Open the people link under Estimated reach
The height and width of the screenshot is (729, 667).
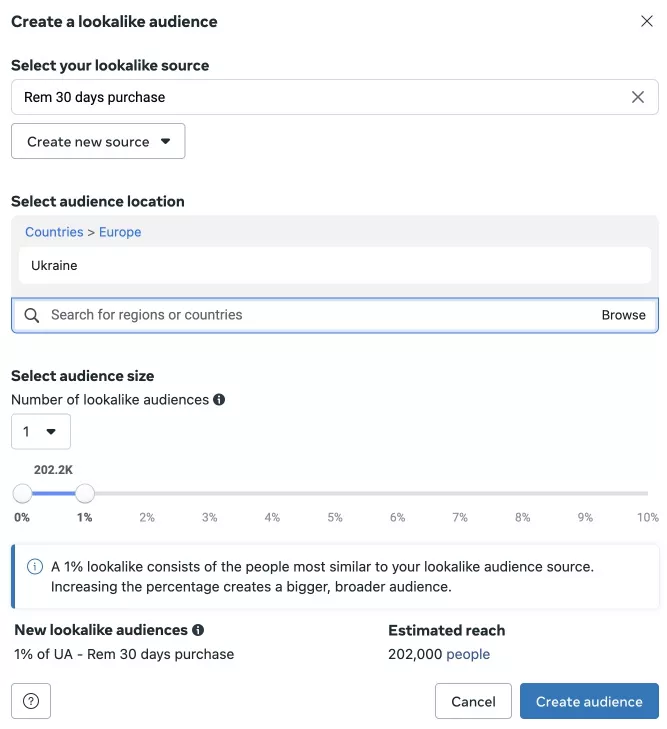coord(468,654)
